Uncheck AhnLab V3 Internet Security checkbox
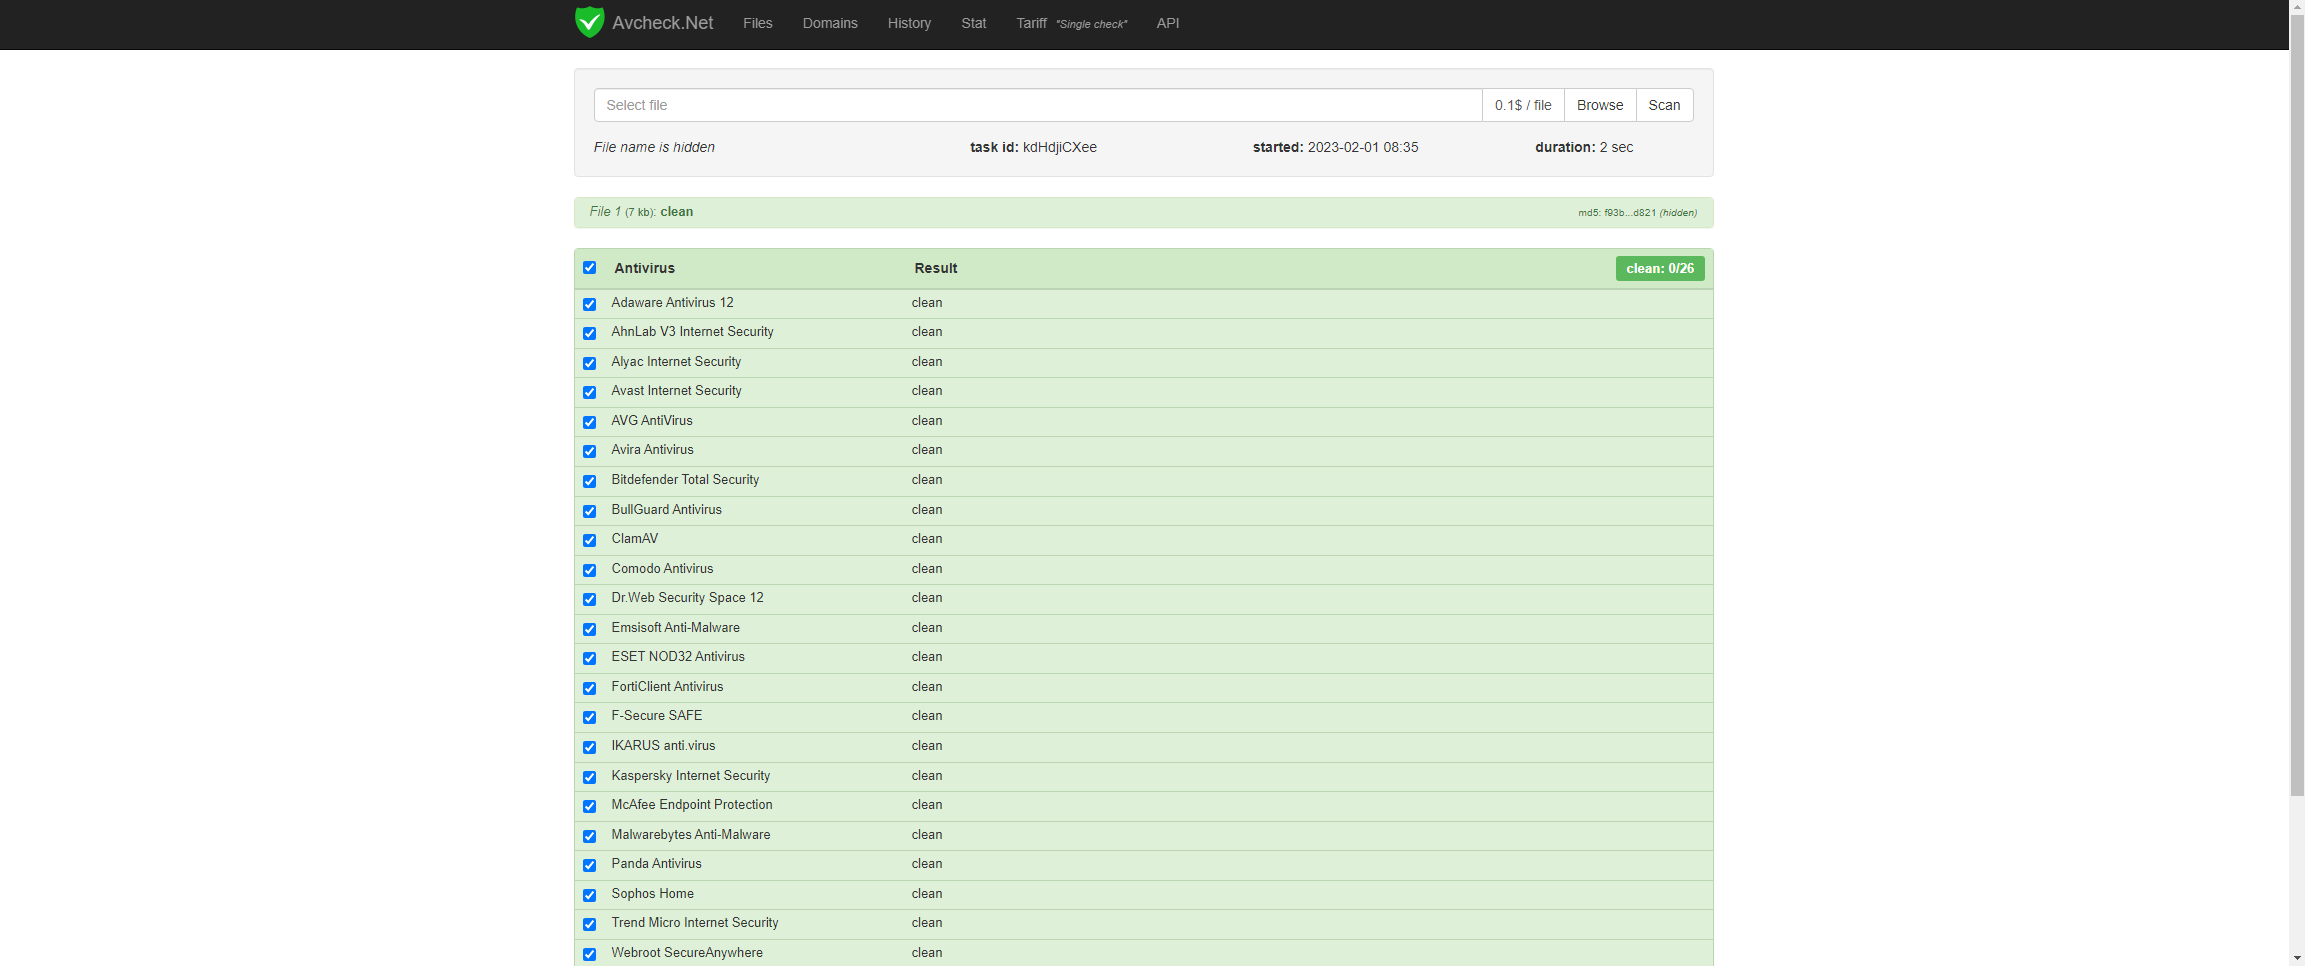This screenshot has width=2305, height=966. pos(590,333)
